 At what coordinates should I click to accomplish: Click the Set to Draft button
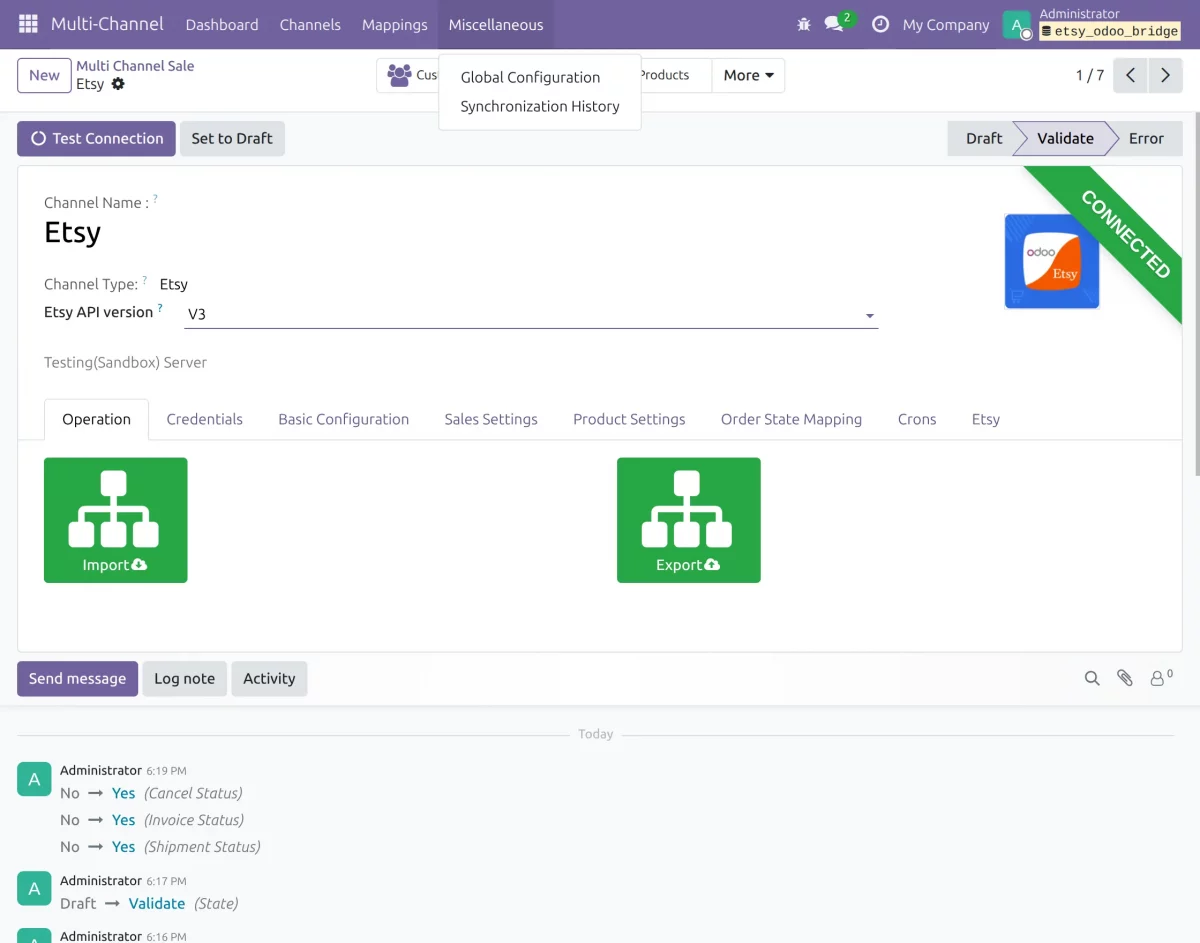[232, 138]
